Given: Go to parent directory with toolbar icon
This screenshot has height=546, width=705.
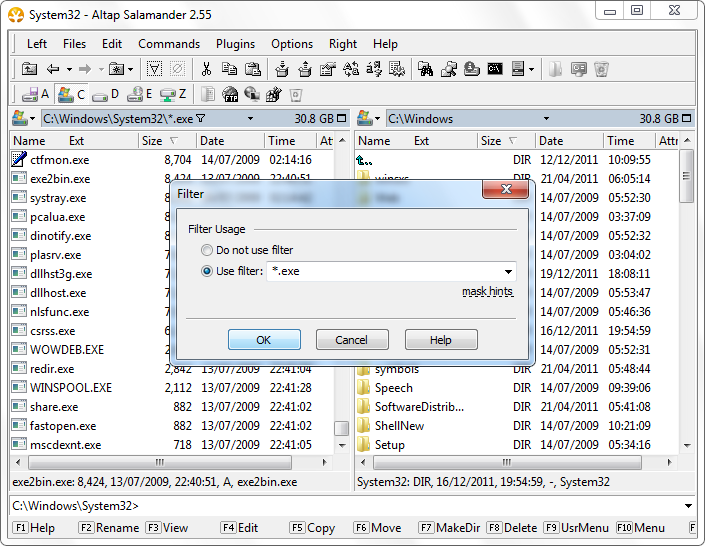Looking at the screenshot, I should (29, 69).
